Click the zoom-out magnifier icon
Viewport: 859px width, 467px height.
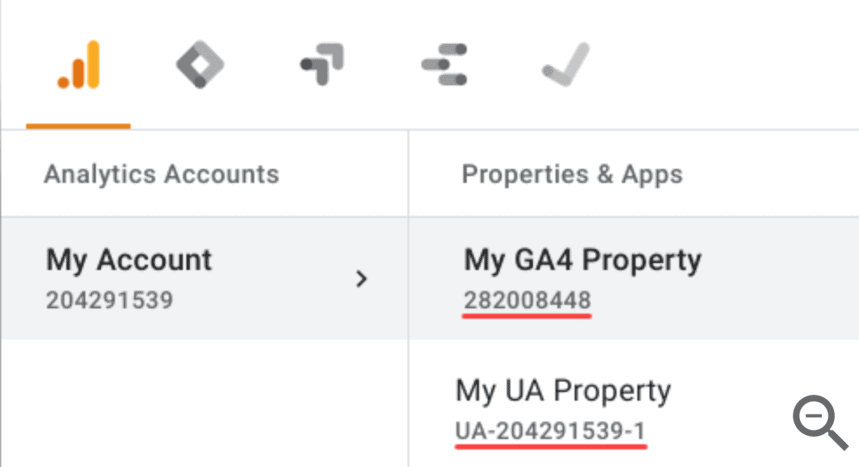[x=820, y=422]
